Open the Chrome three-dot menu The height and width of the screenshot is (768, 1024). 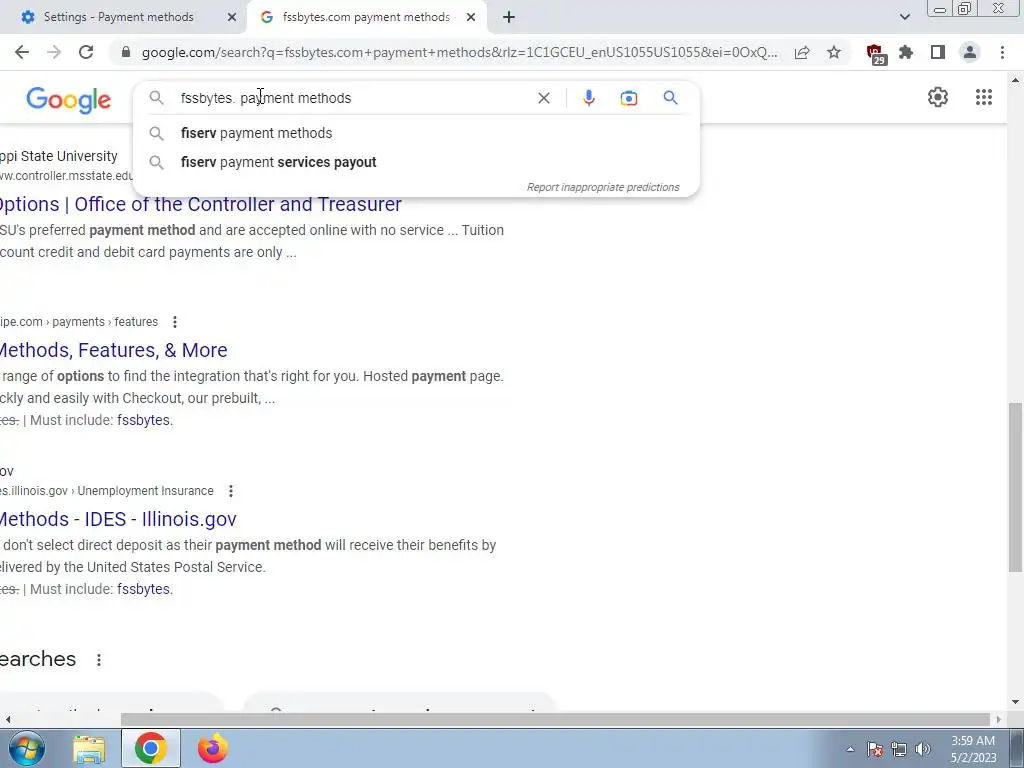tap(1002, 52)
